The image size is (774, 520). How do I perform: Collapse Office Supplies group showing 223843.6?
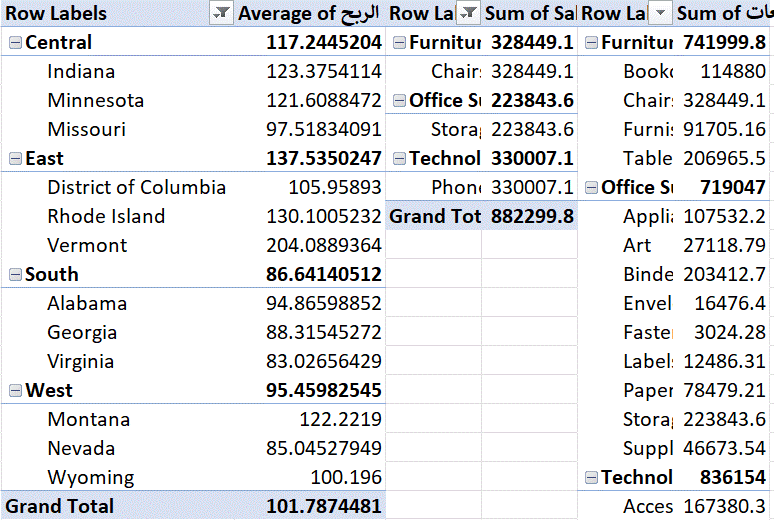pos(399,101)
